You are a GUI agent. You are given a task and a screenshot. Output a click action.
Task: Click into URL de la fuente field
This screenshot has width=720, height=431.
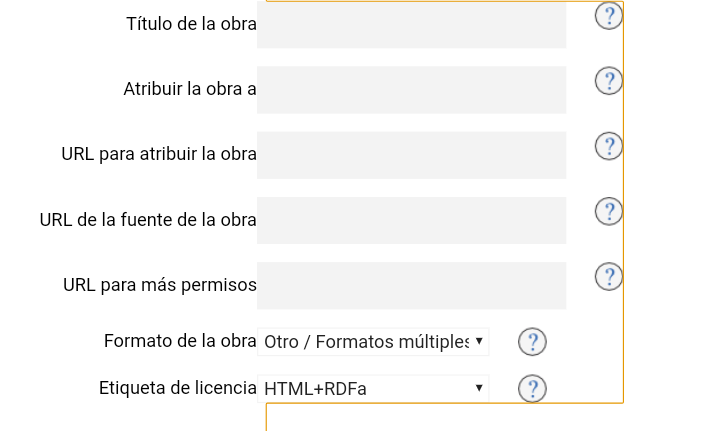[411, 220]
